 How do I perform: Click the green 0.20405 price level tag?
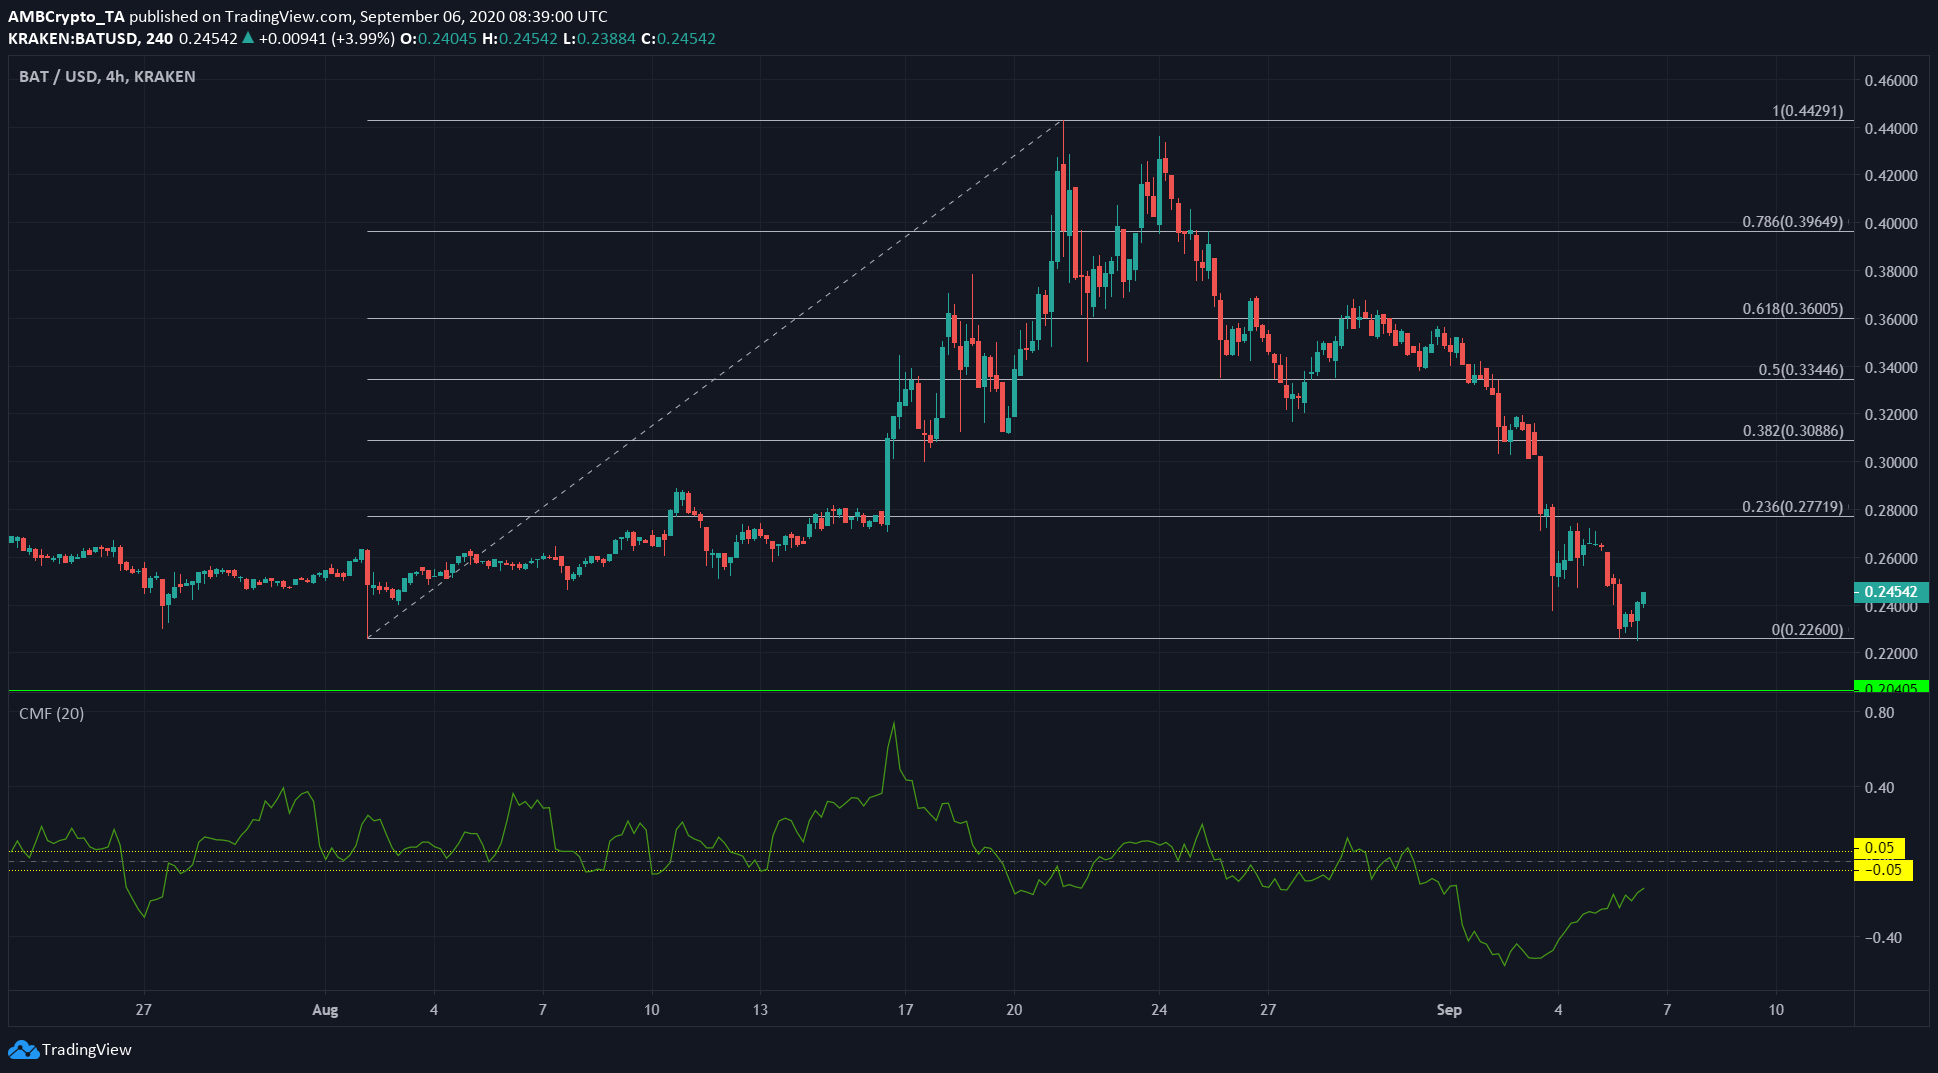coord(1891,687)
